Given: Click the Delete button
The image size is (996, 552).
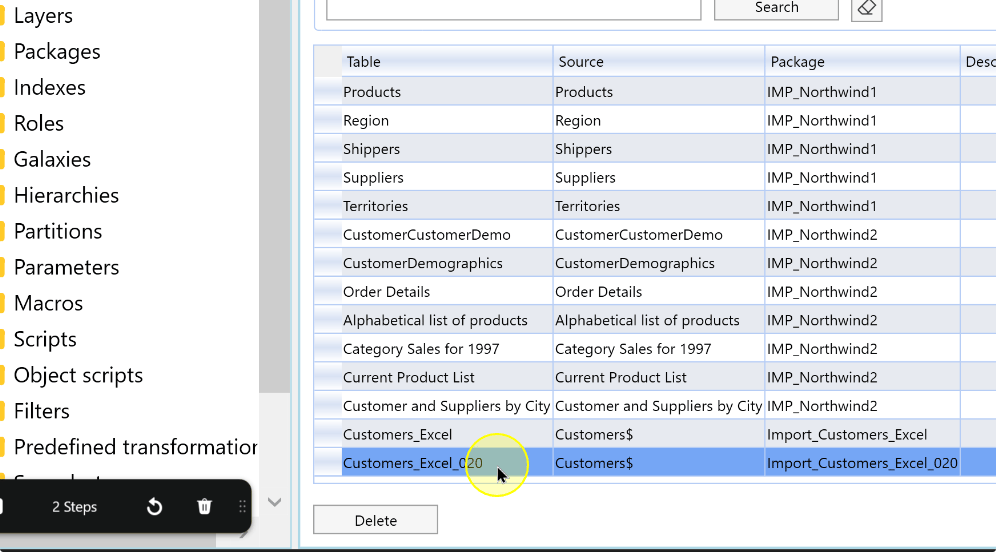Looking at the screenshot, I should pos(375,520).
